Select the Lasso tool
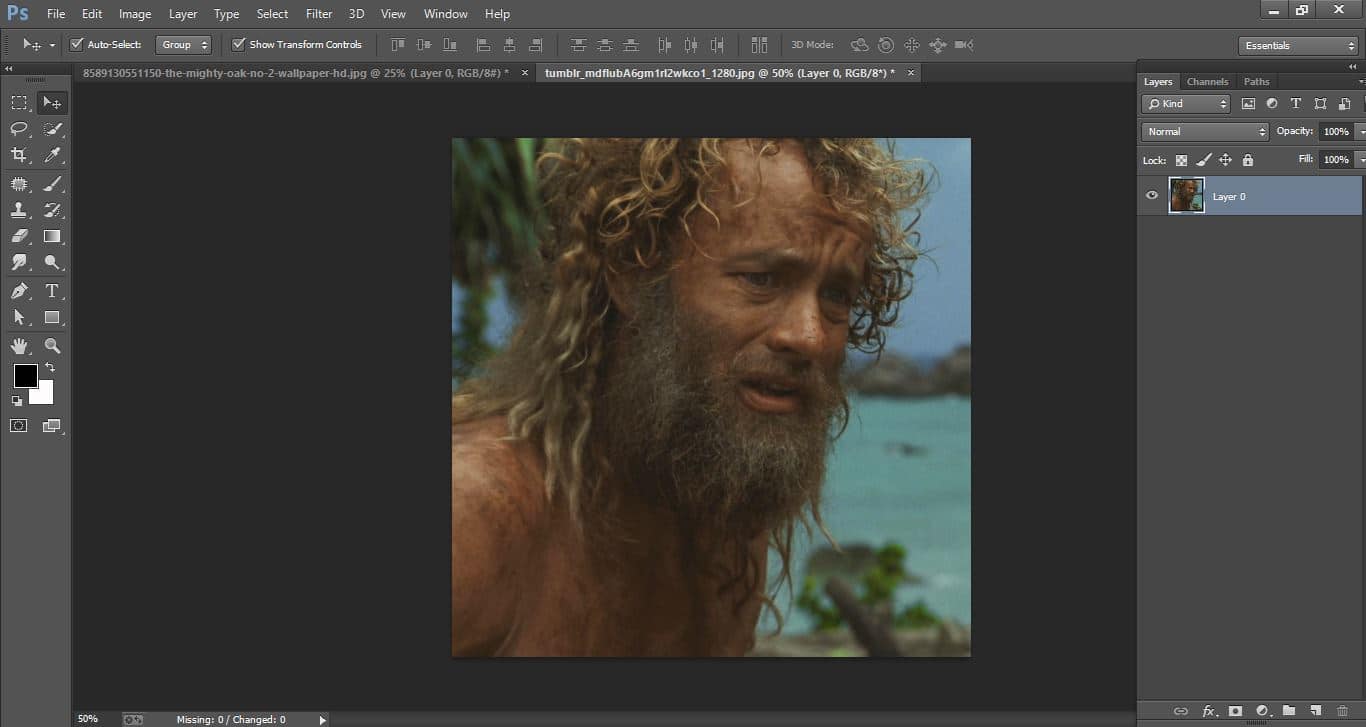 pyautogui.click(x=18, y=128)
